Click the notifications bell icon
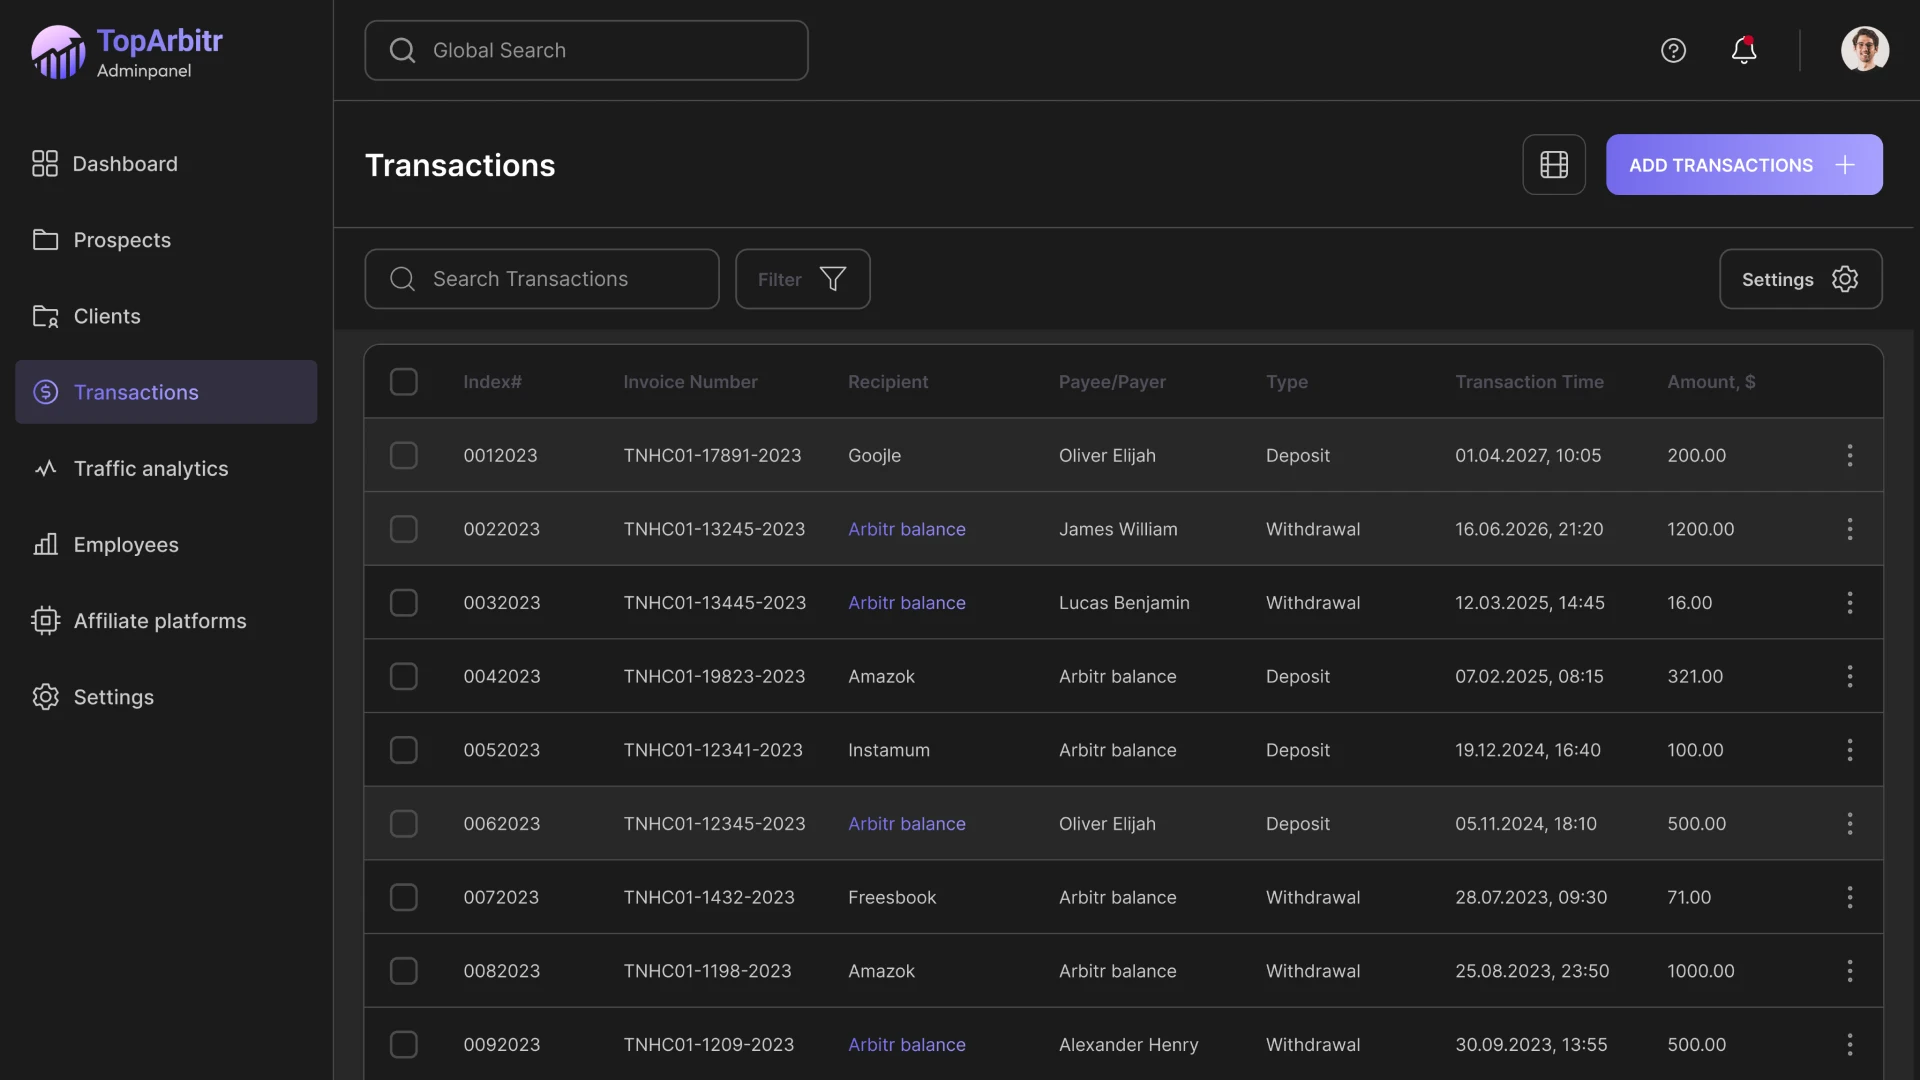The height and width of the screenshot is (1080, 1920). [1744, 50]
